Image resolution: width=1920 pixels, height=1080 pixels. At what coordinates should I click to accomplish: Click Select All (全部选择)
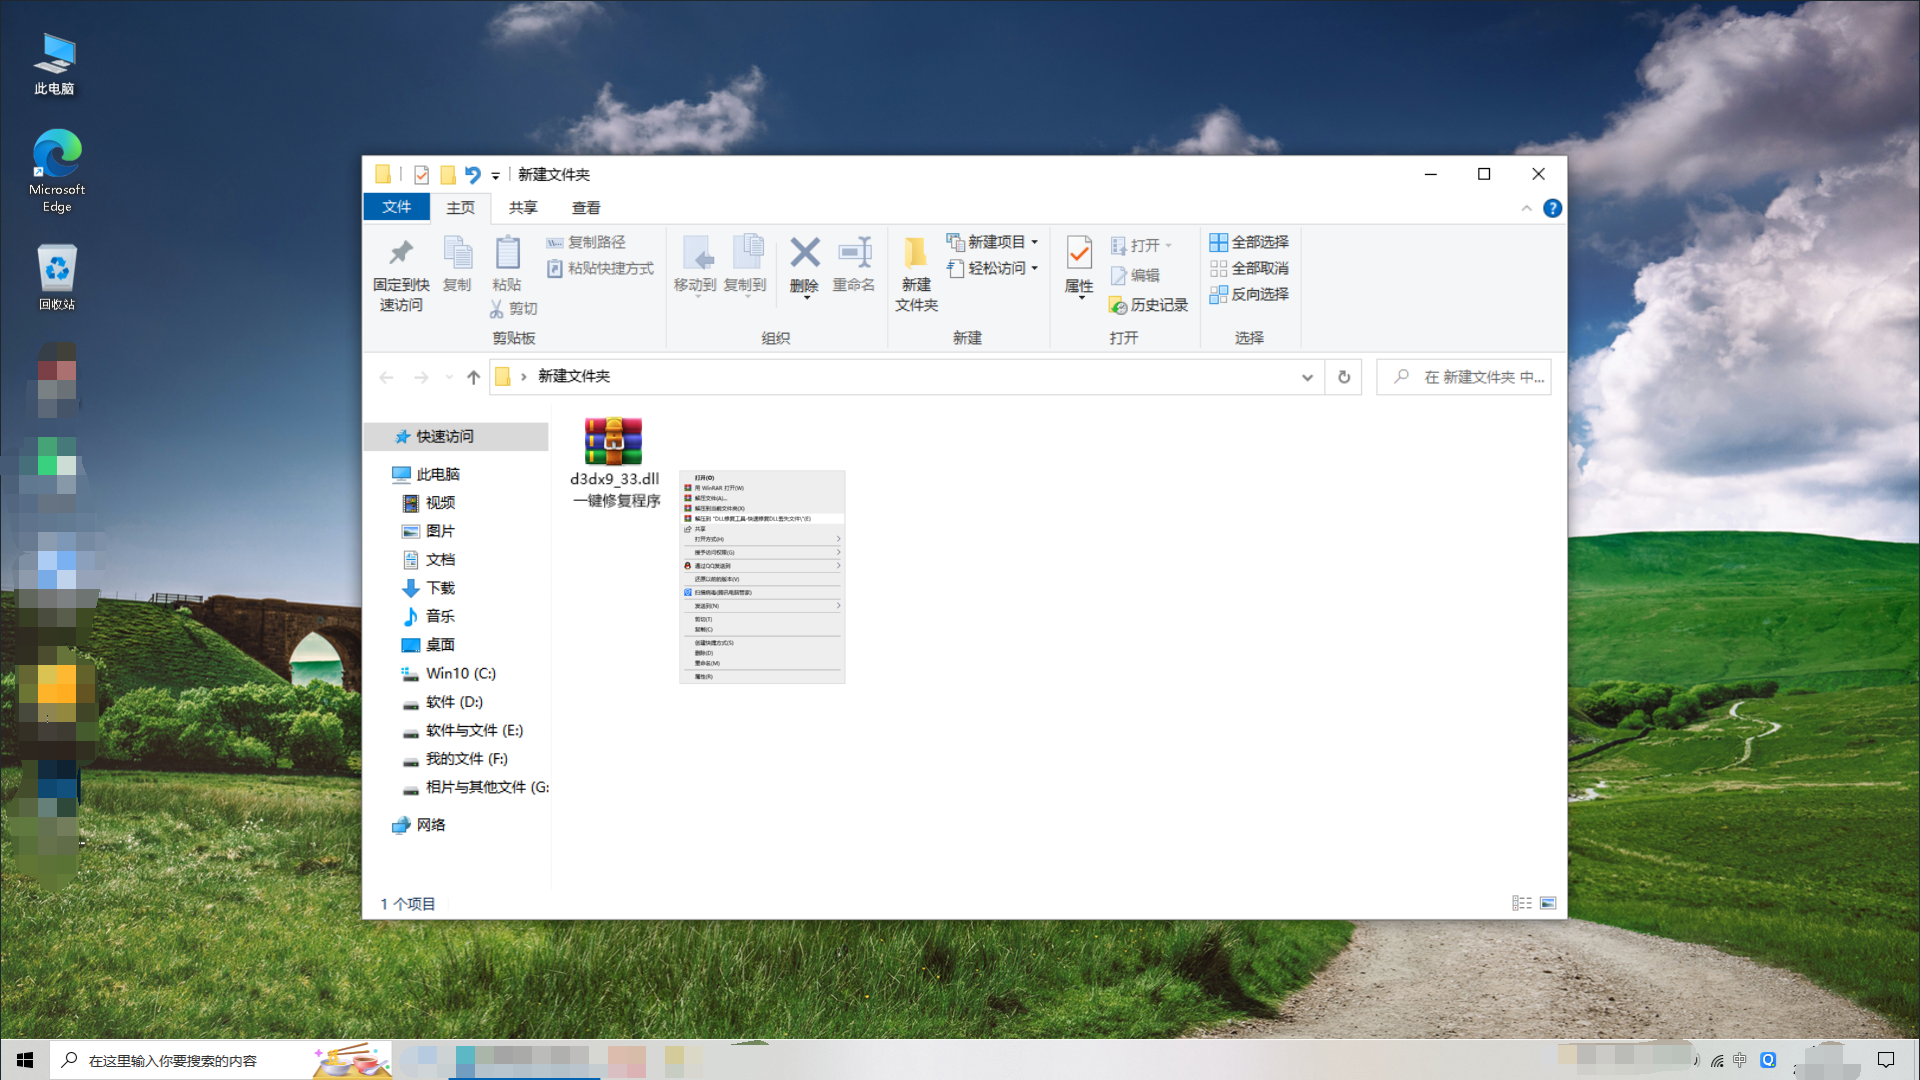pos(1249,242)
